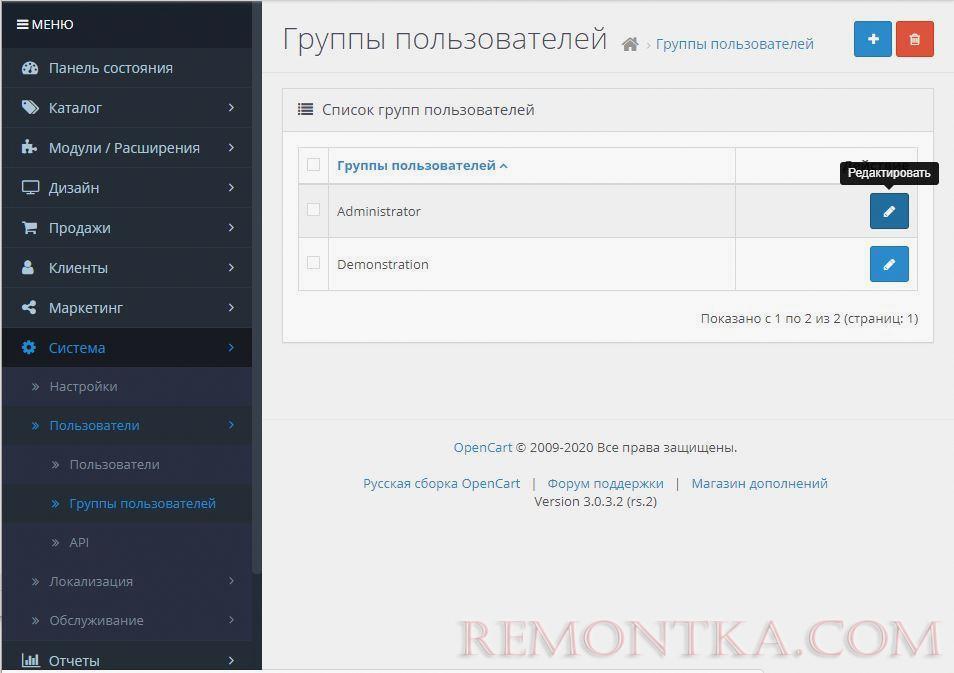
Task: Click the Administrator group name cell
Action: [531, 211]
